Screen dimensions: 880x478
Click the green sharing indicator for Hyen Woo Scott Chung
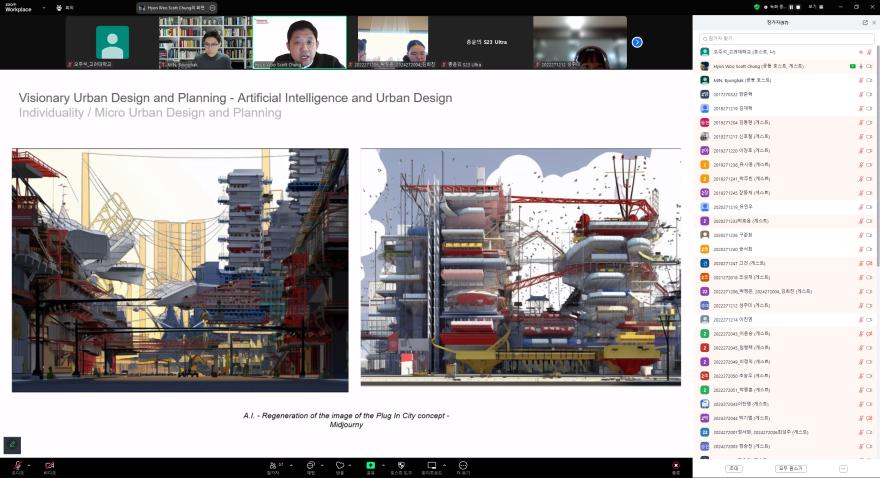[852, 66]
